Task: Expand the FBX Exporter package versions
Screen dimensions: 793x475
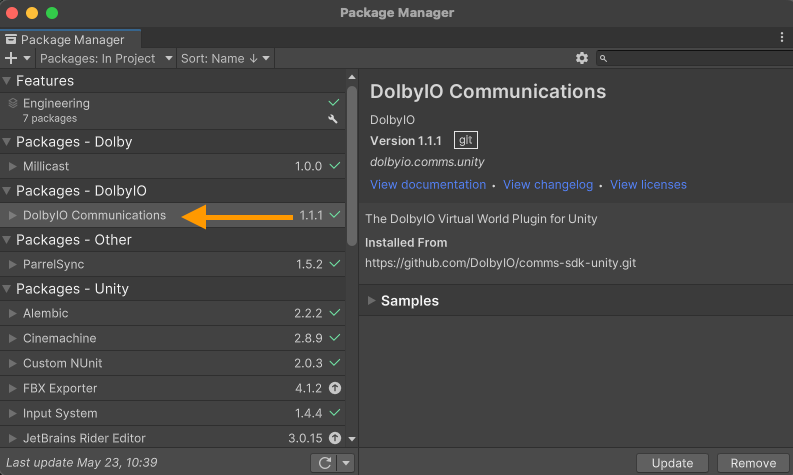Action: coord(13,388)
